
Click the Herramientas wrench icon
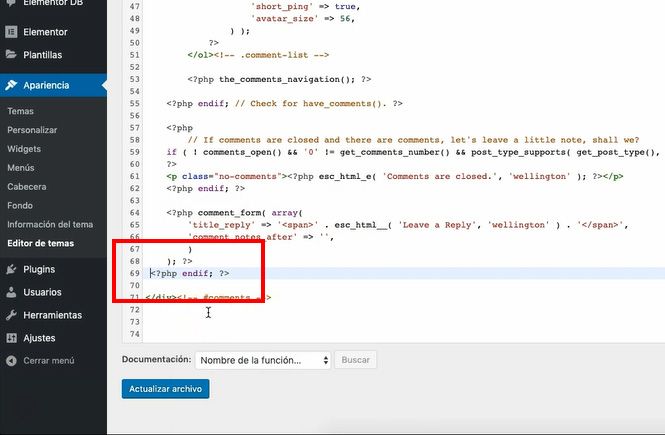coord(11,315)
